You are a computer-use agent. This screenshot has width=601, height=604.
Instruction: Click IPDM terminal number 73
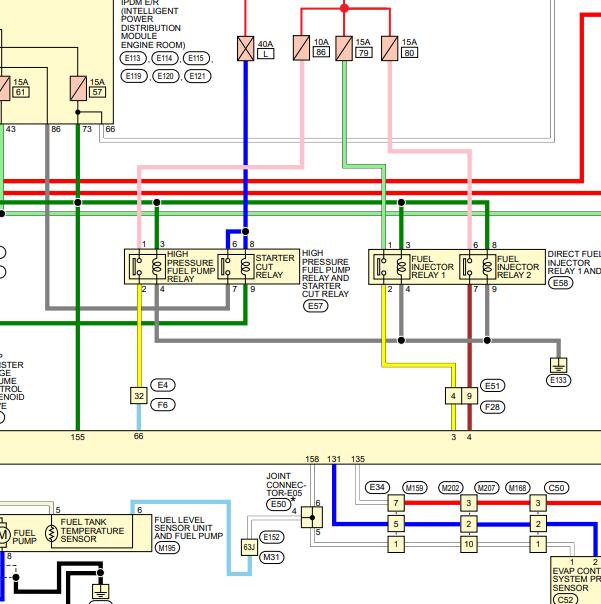pyautogui.click(x=87, y=129)
